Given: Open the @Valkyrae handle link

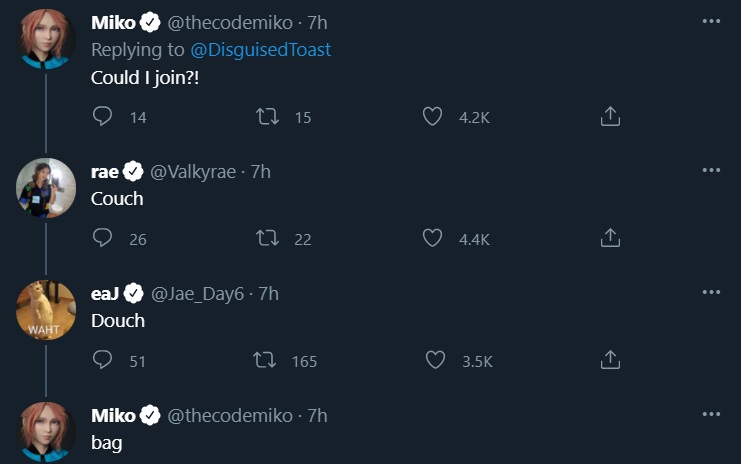Looking at the screenshot, I should pyautogui.click(x=192, y=172).
